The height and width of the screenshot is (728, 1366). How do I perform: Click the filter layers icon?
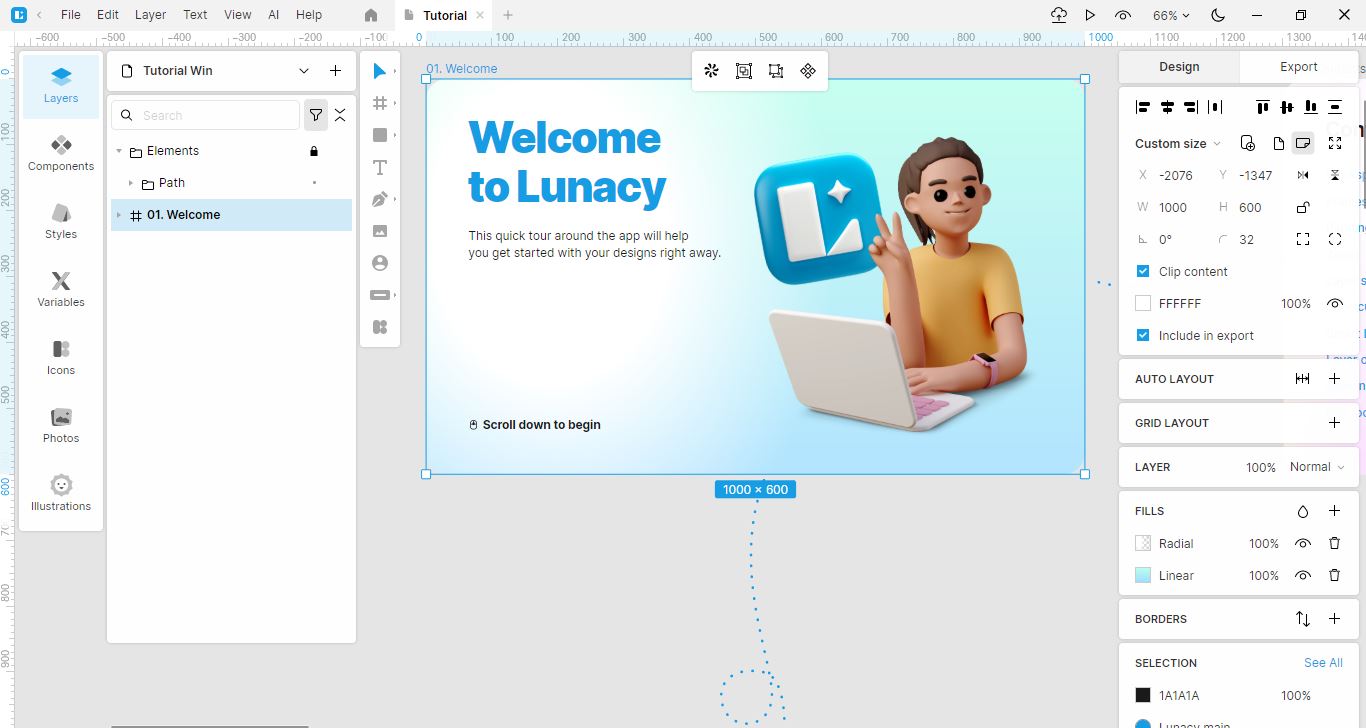point(316,115)
